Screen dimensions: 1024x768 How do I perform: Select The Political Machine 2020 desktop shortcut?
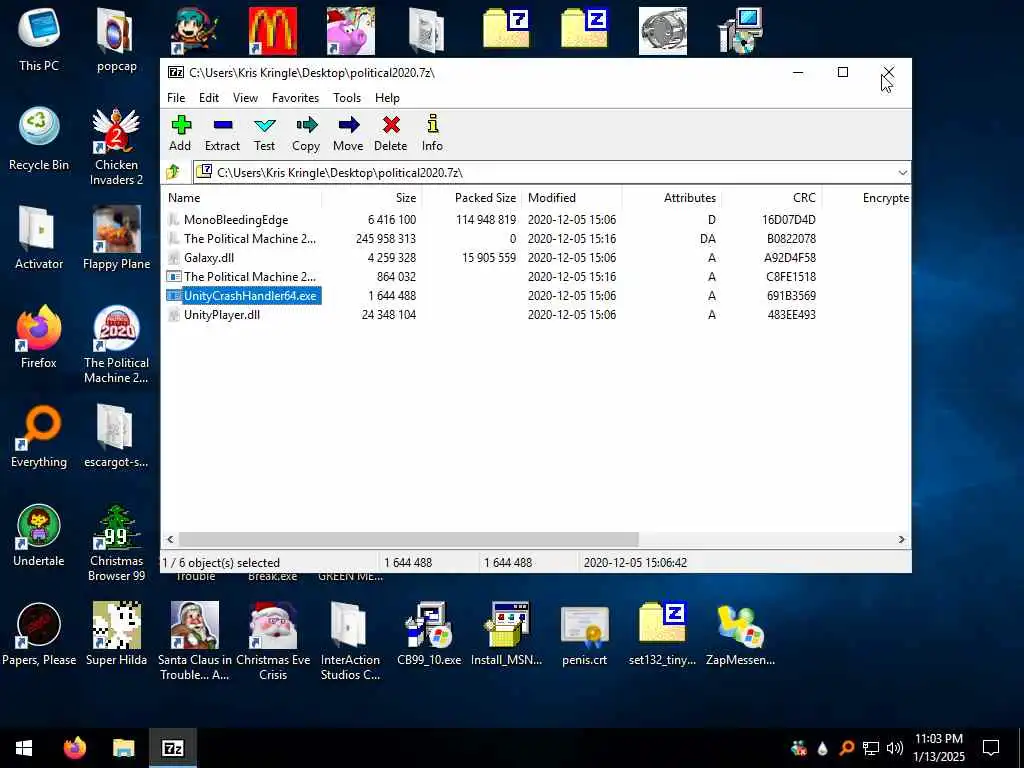pos(116,344)
